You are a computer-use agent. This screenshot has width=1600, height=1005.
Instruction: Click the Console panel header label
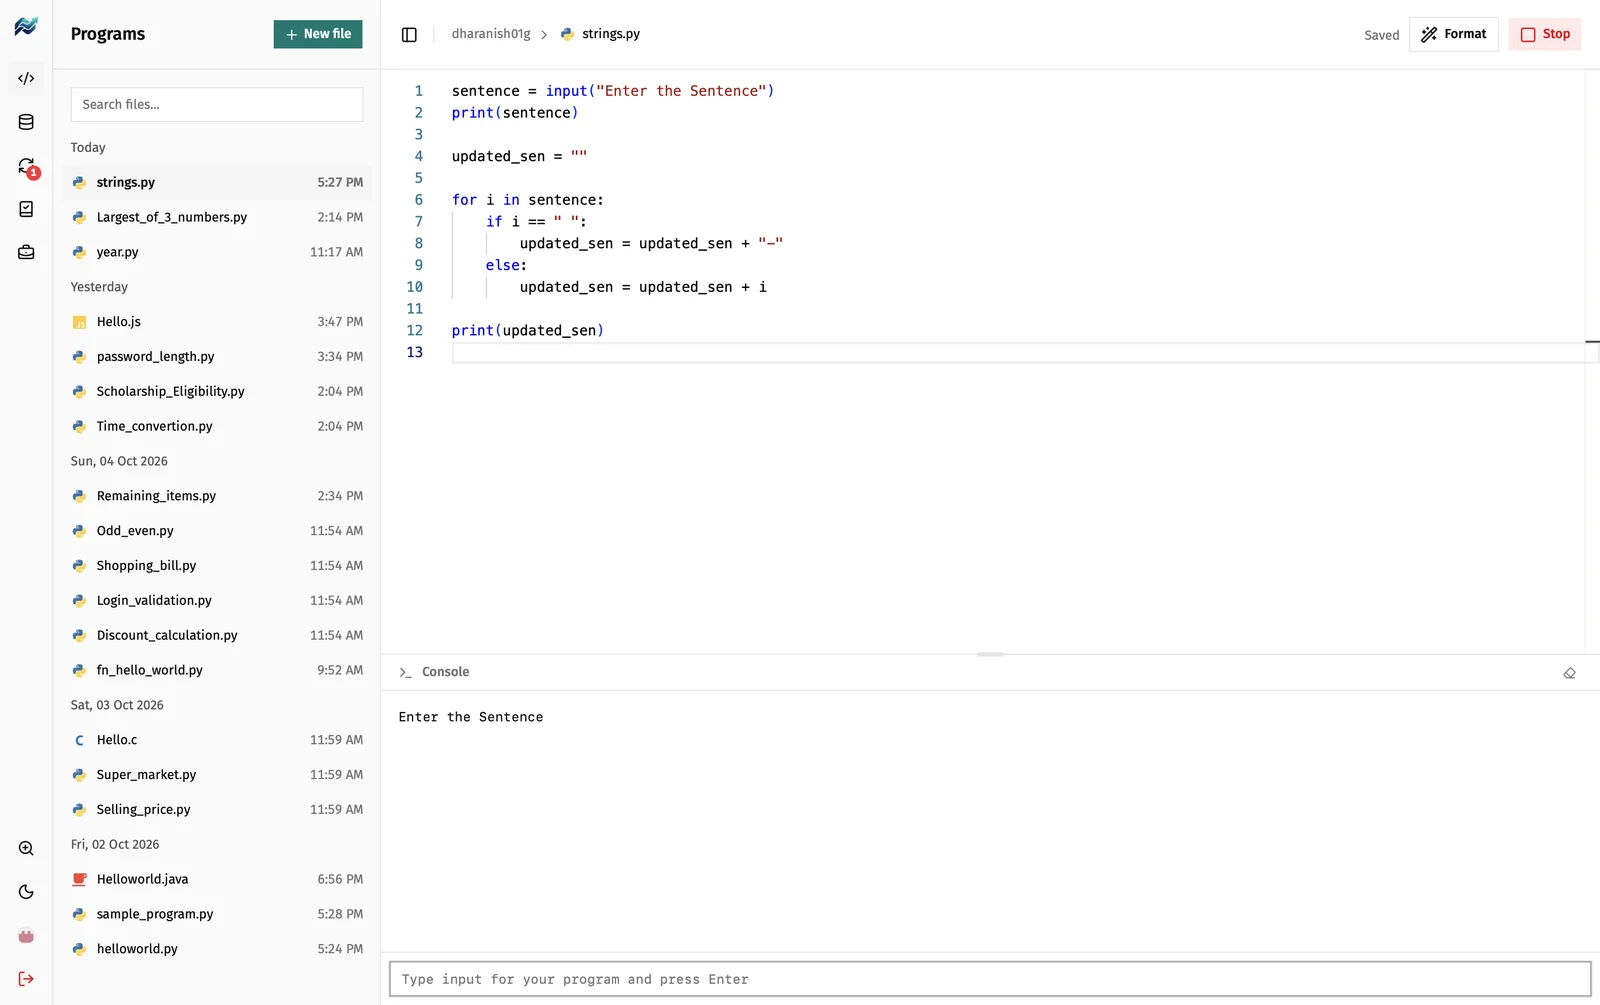[445, 672]
